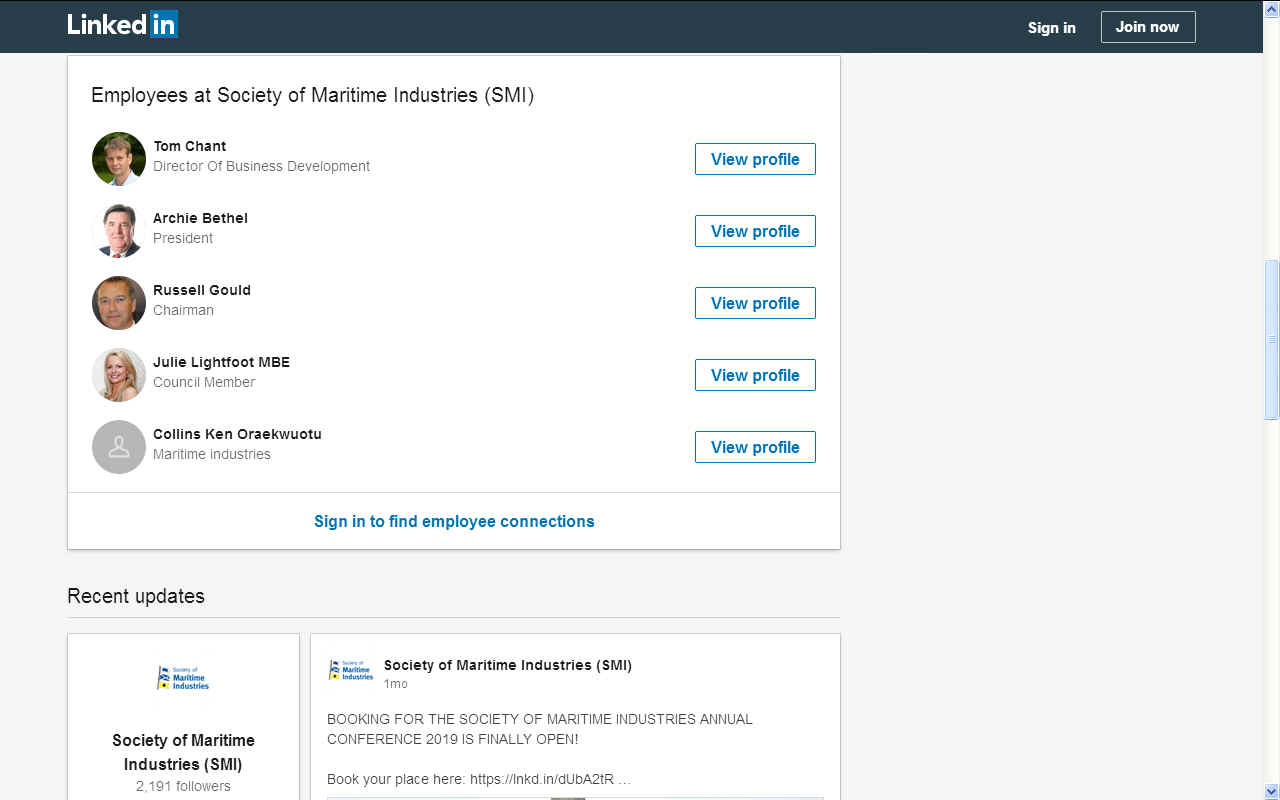Click the name Julie Lightfoot MBE
Viewport: 1280px width, 800px height.
[221, 362]
